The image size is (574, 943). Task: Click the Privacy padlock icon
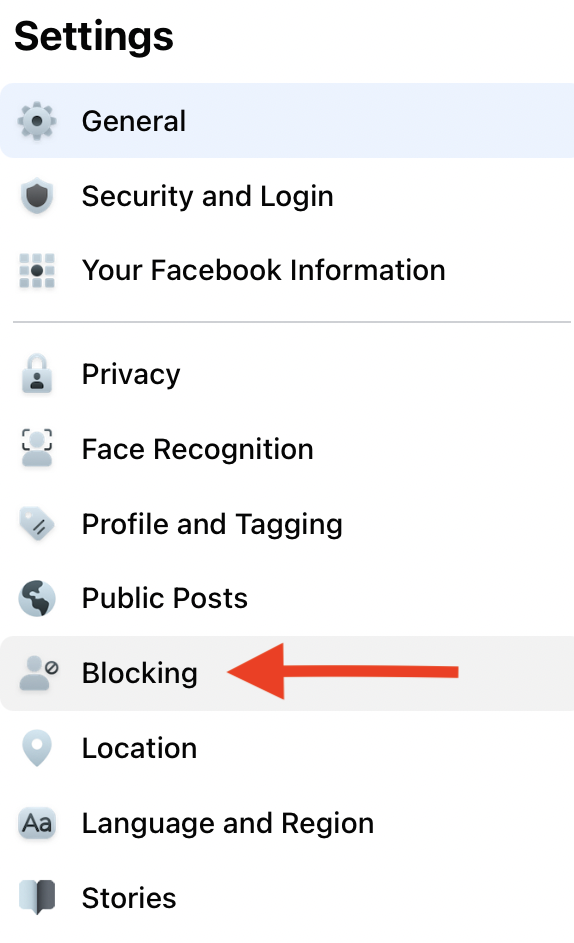pos(37,374)
